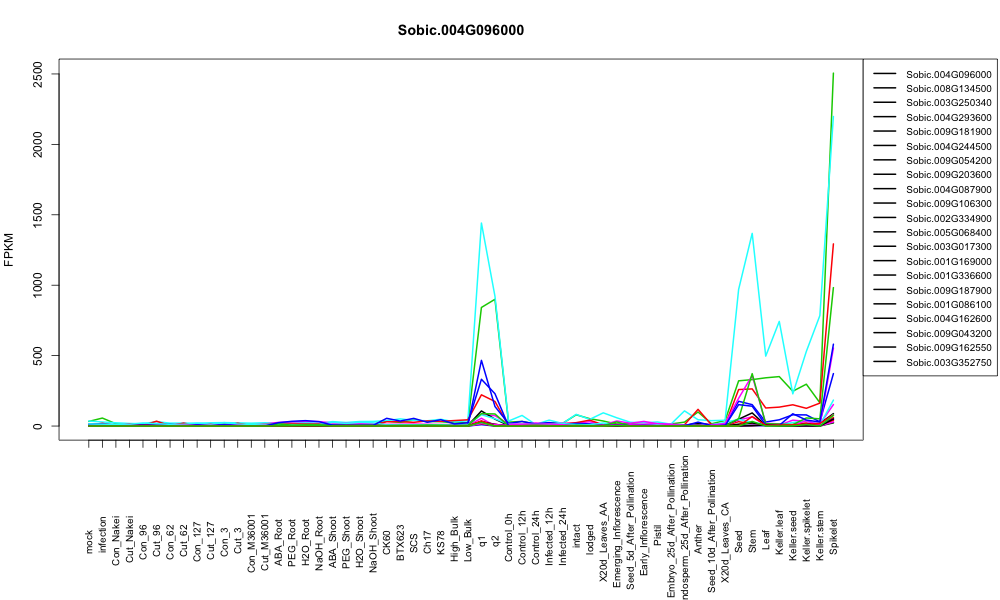Image resolution: width=1000 pixels, height=600 pixels.
Task: Select legend entry Sobic.001G169000
Action: point(932,261)
